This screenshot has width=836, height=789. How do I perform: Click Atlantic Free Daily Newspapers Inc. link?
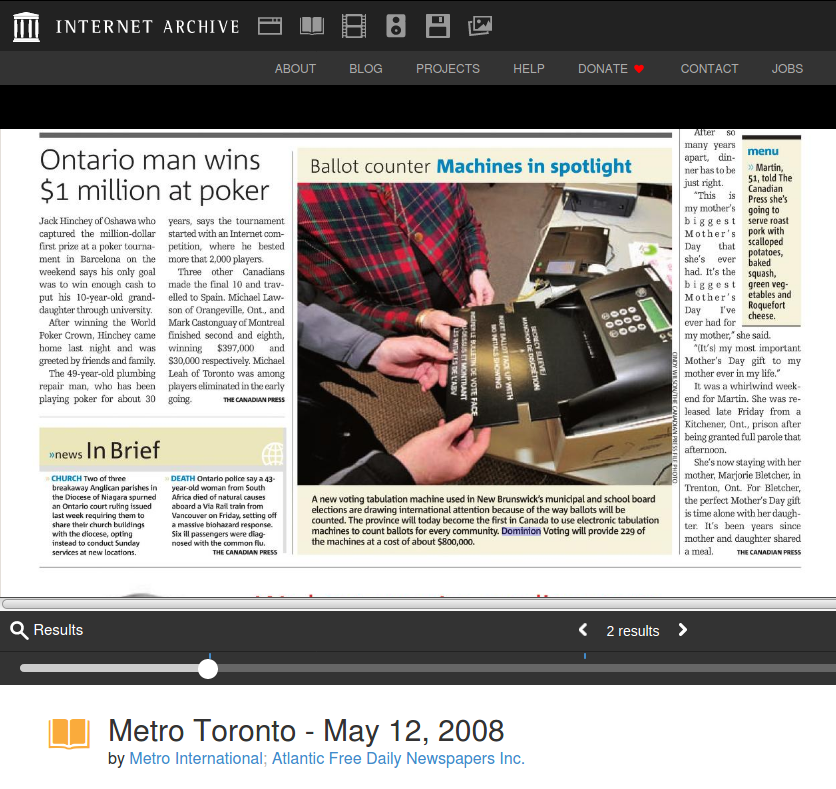pos(398,759)
